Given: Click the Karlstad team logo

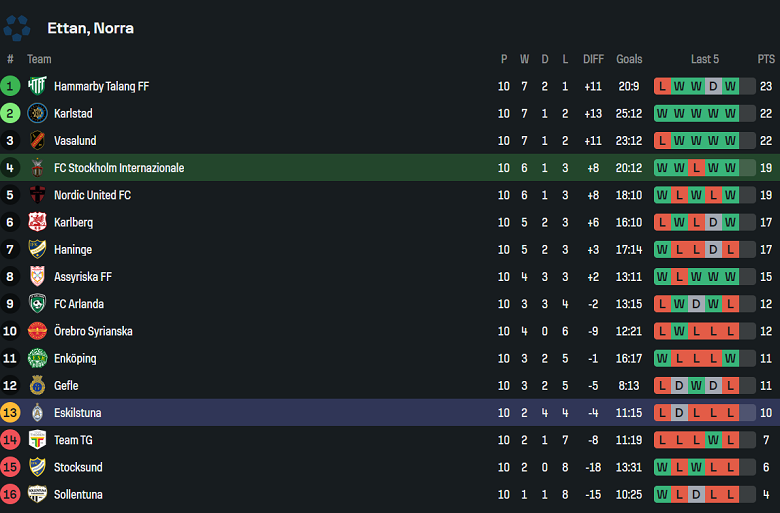Looking at the screenshot, I should [x=37, y=113].
